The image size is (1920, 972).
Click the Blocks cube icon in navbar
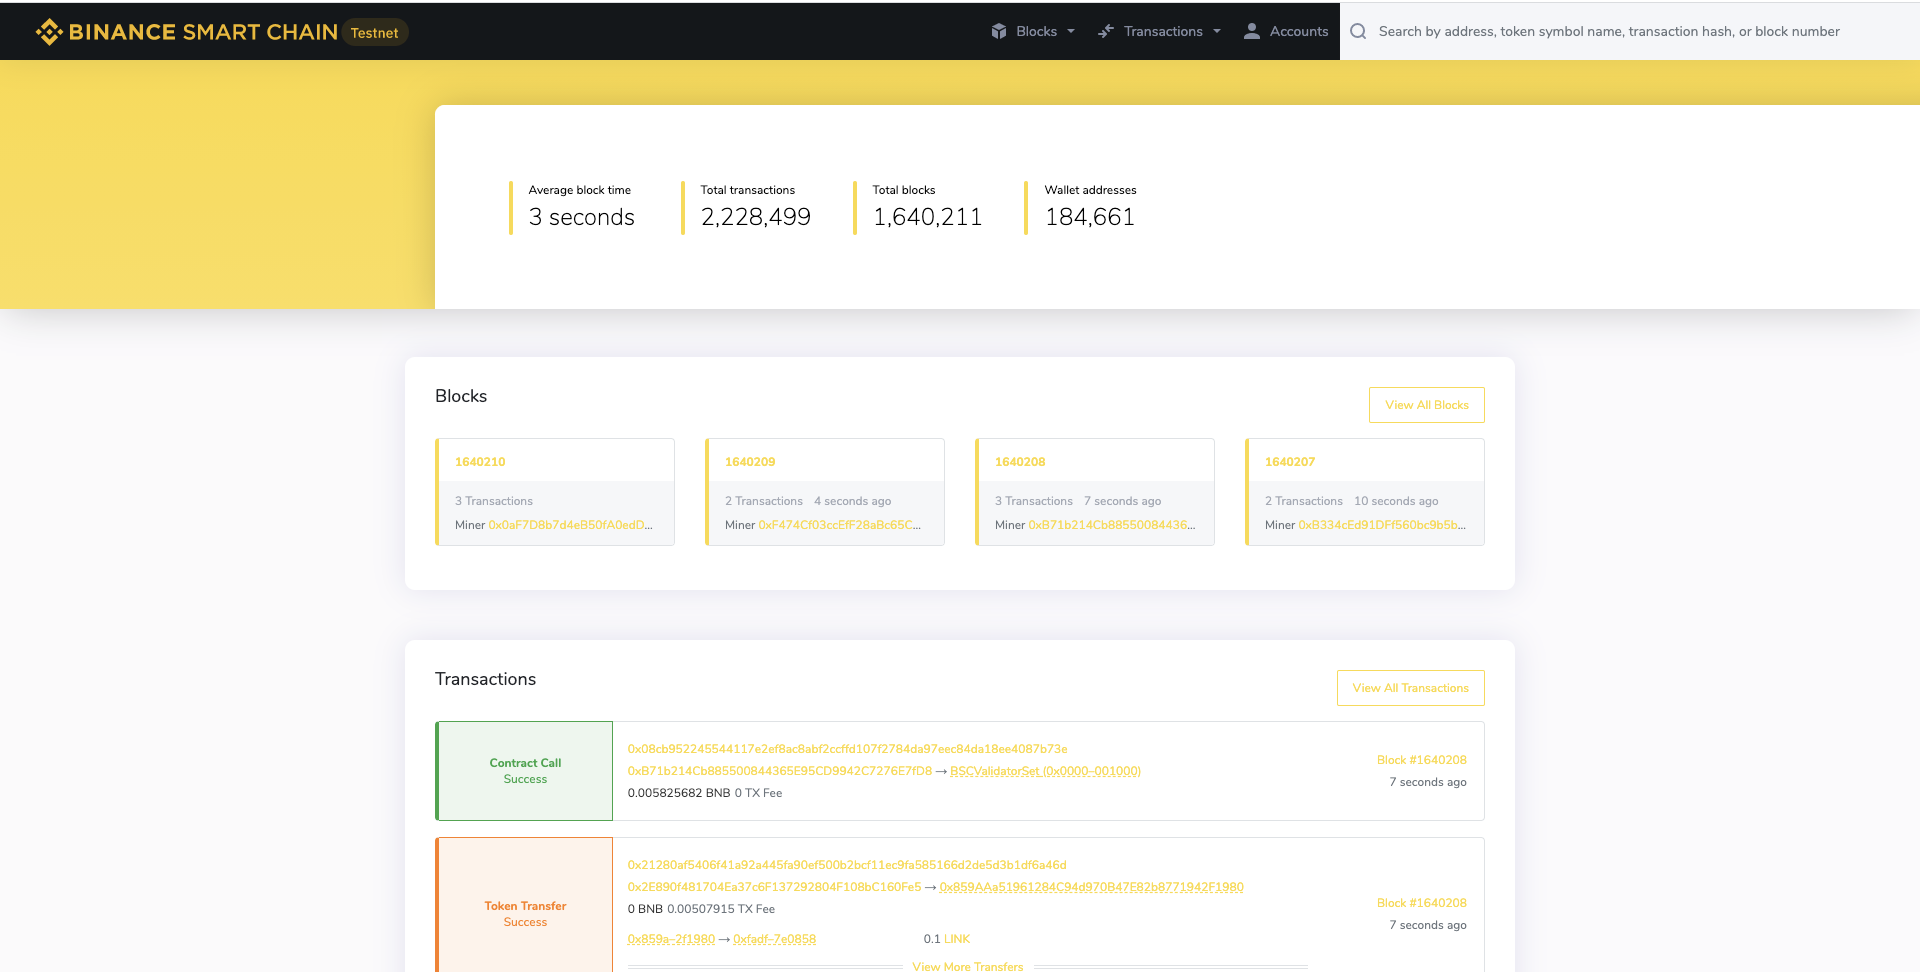[x=998, y=31]
